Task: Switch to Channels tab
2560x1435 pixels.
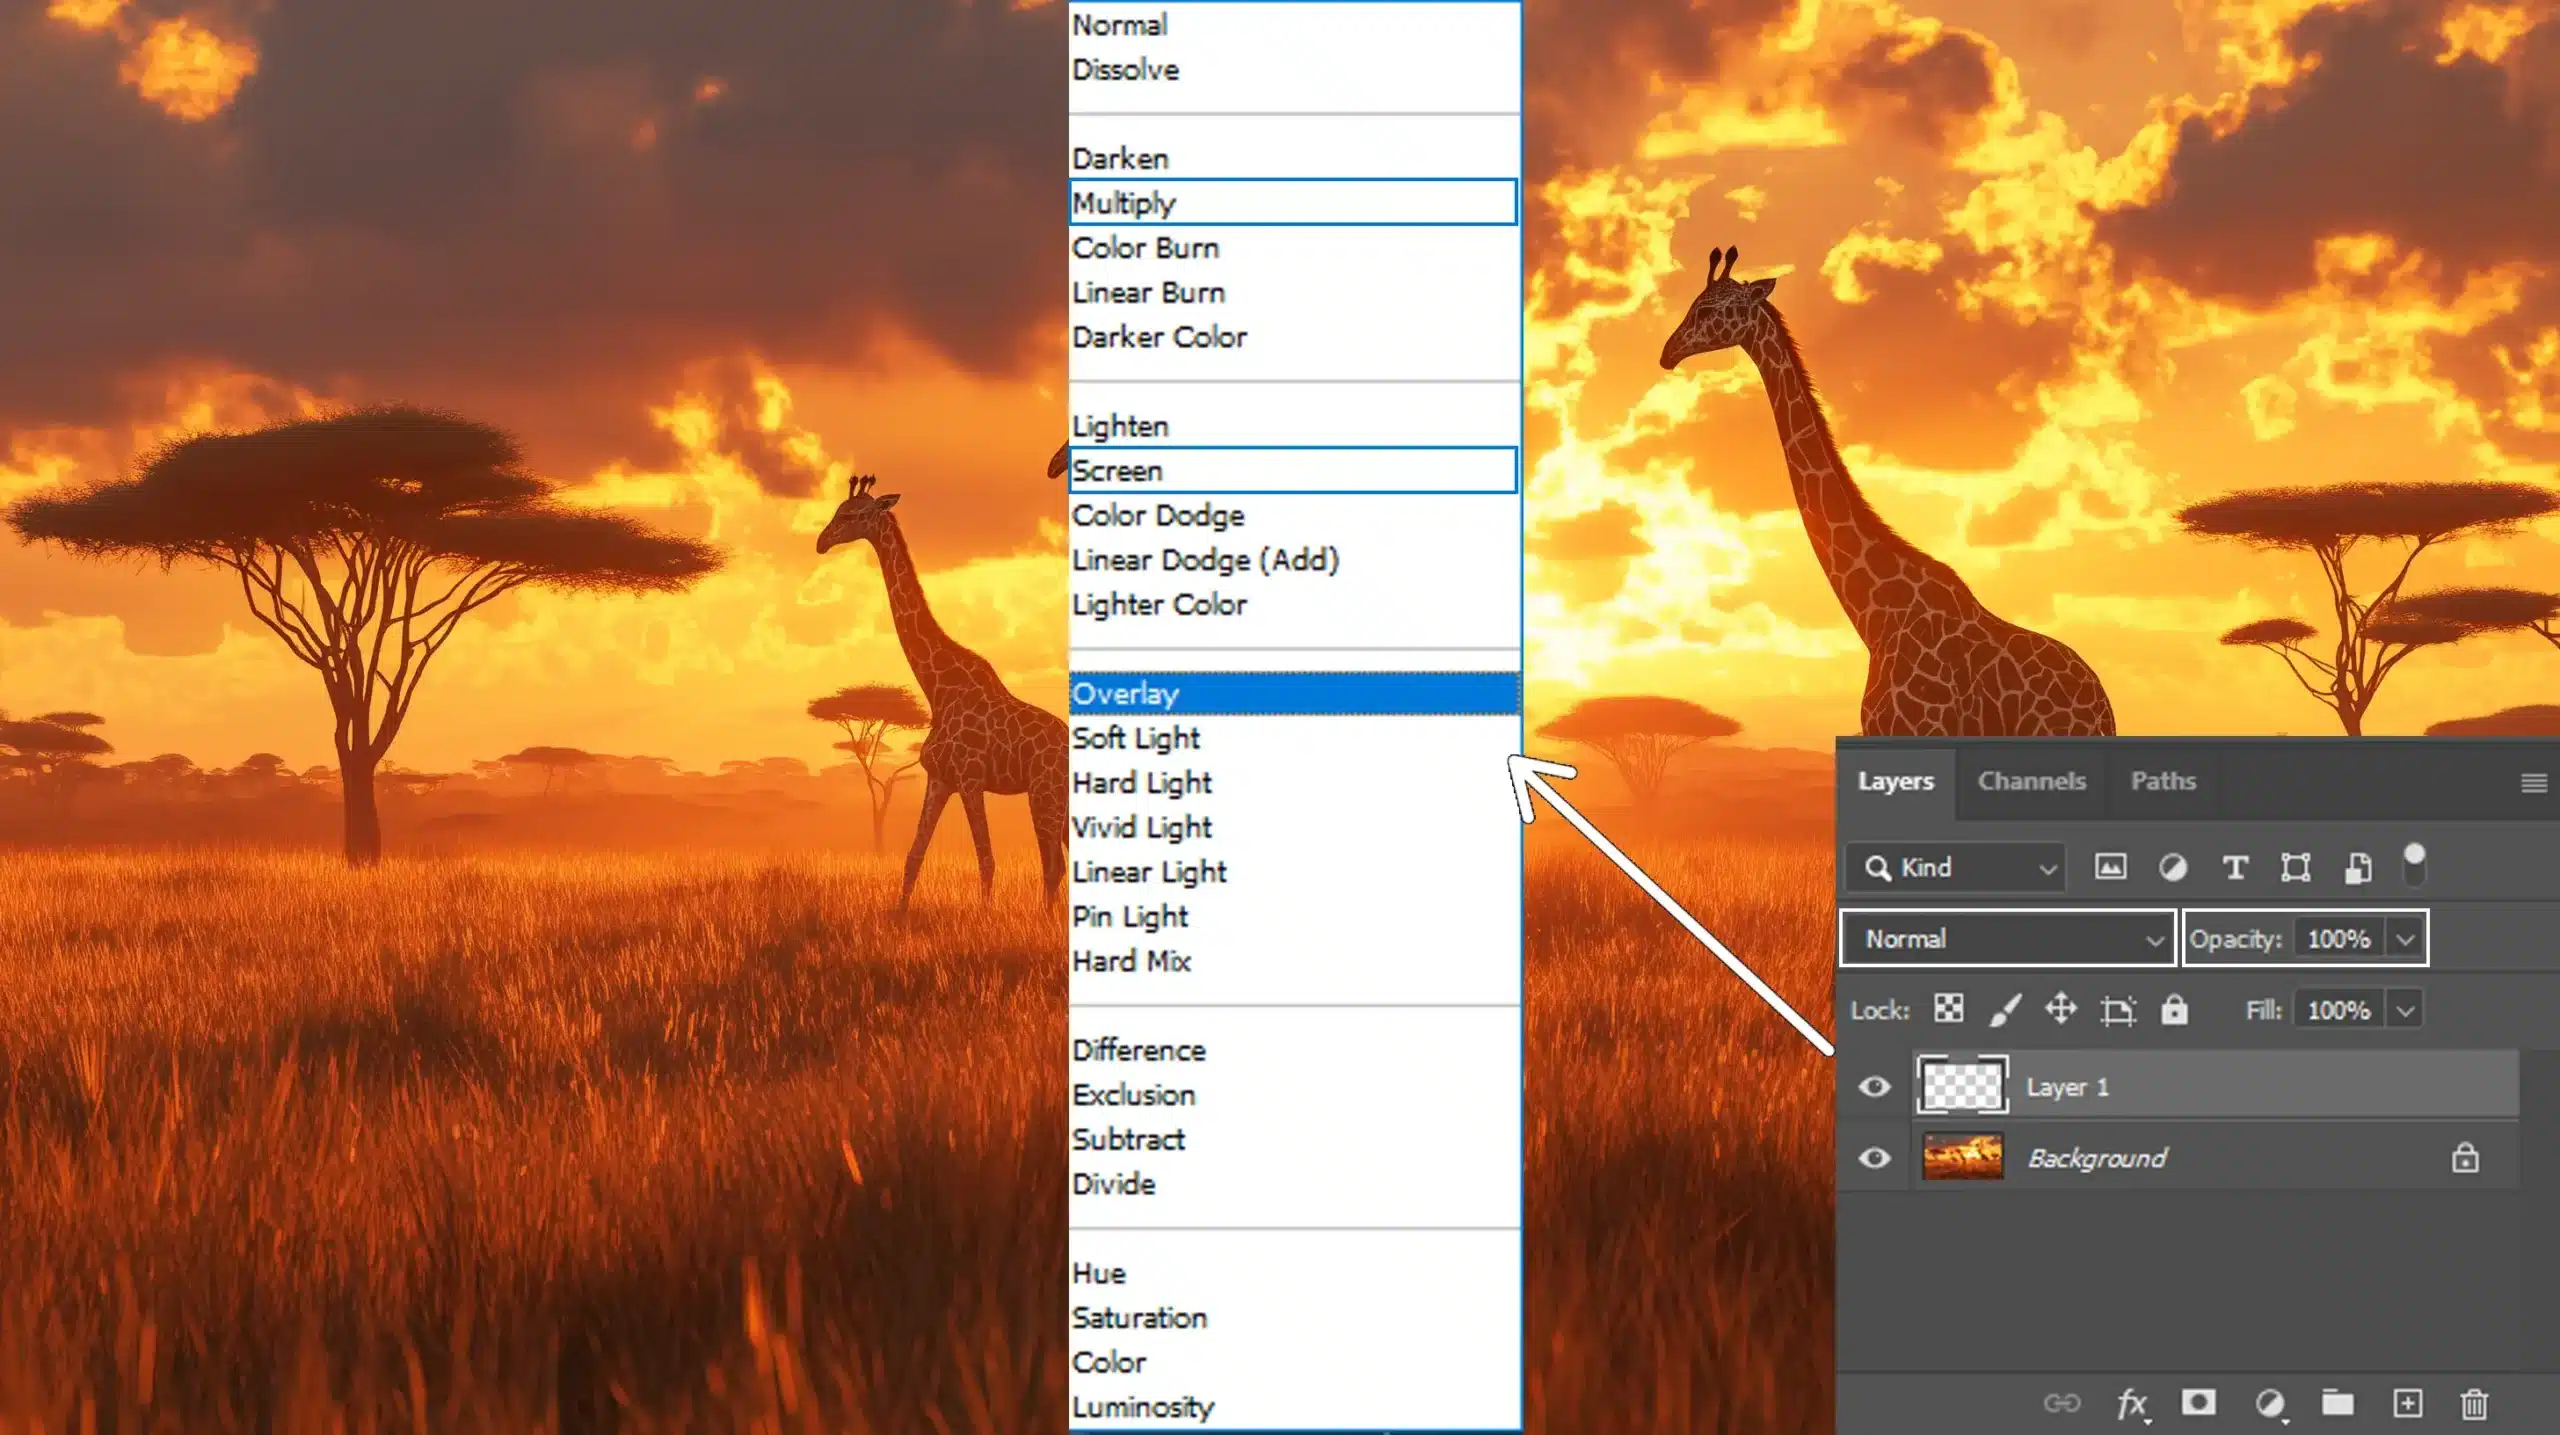Action: tap(2031, 779)
